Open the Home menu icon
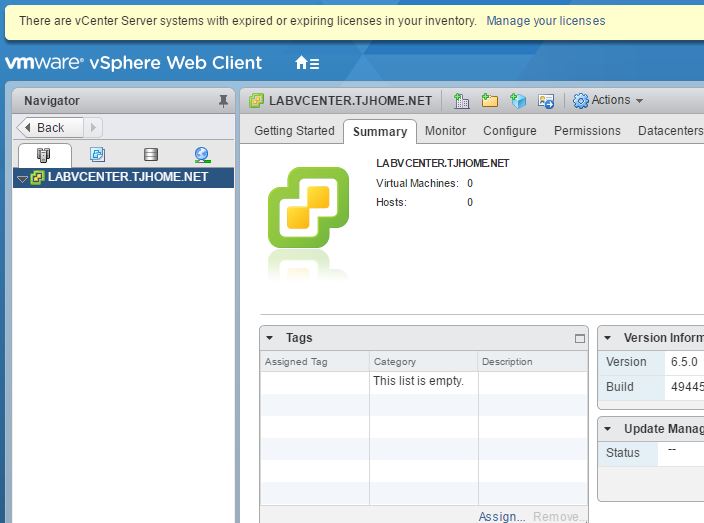Viewport: 704px width, 523px height. click(x=307, y=63)
